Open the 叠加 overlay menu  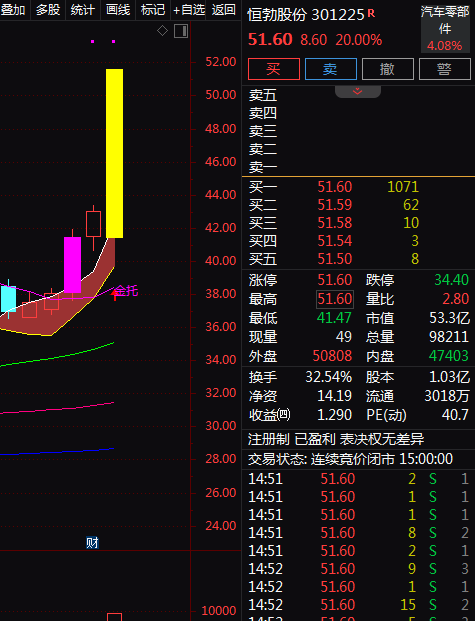13,10
